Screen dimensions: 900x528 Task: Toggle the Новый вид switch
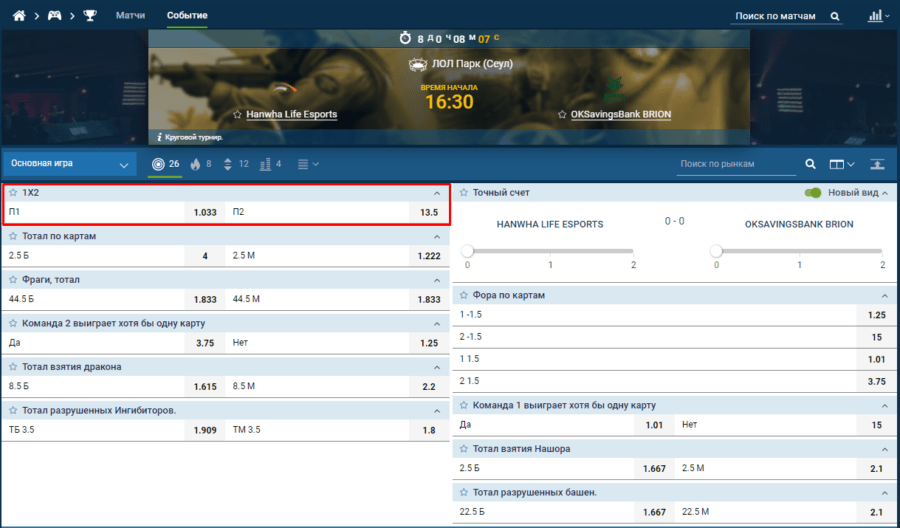pos(813,192)
